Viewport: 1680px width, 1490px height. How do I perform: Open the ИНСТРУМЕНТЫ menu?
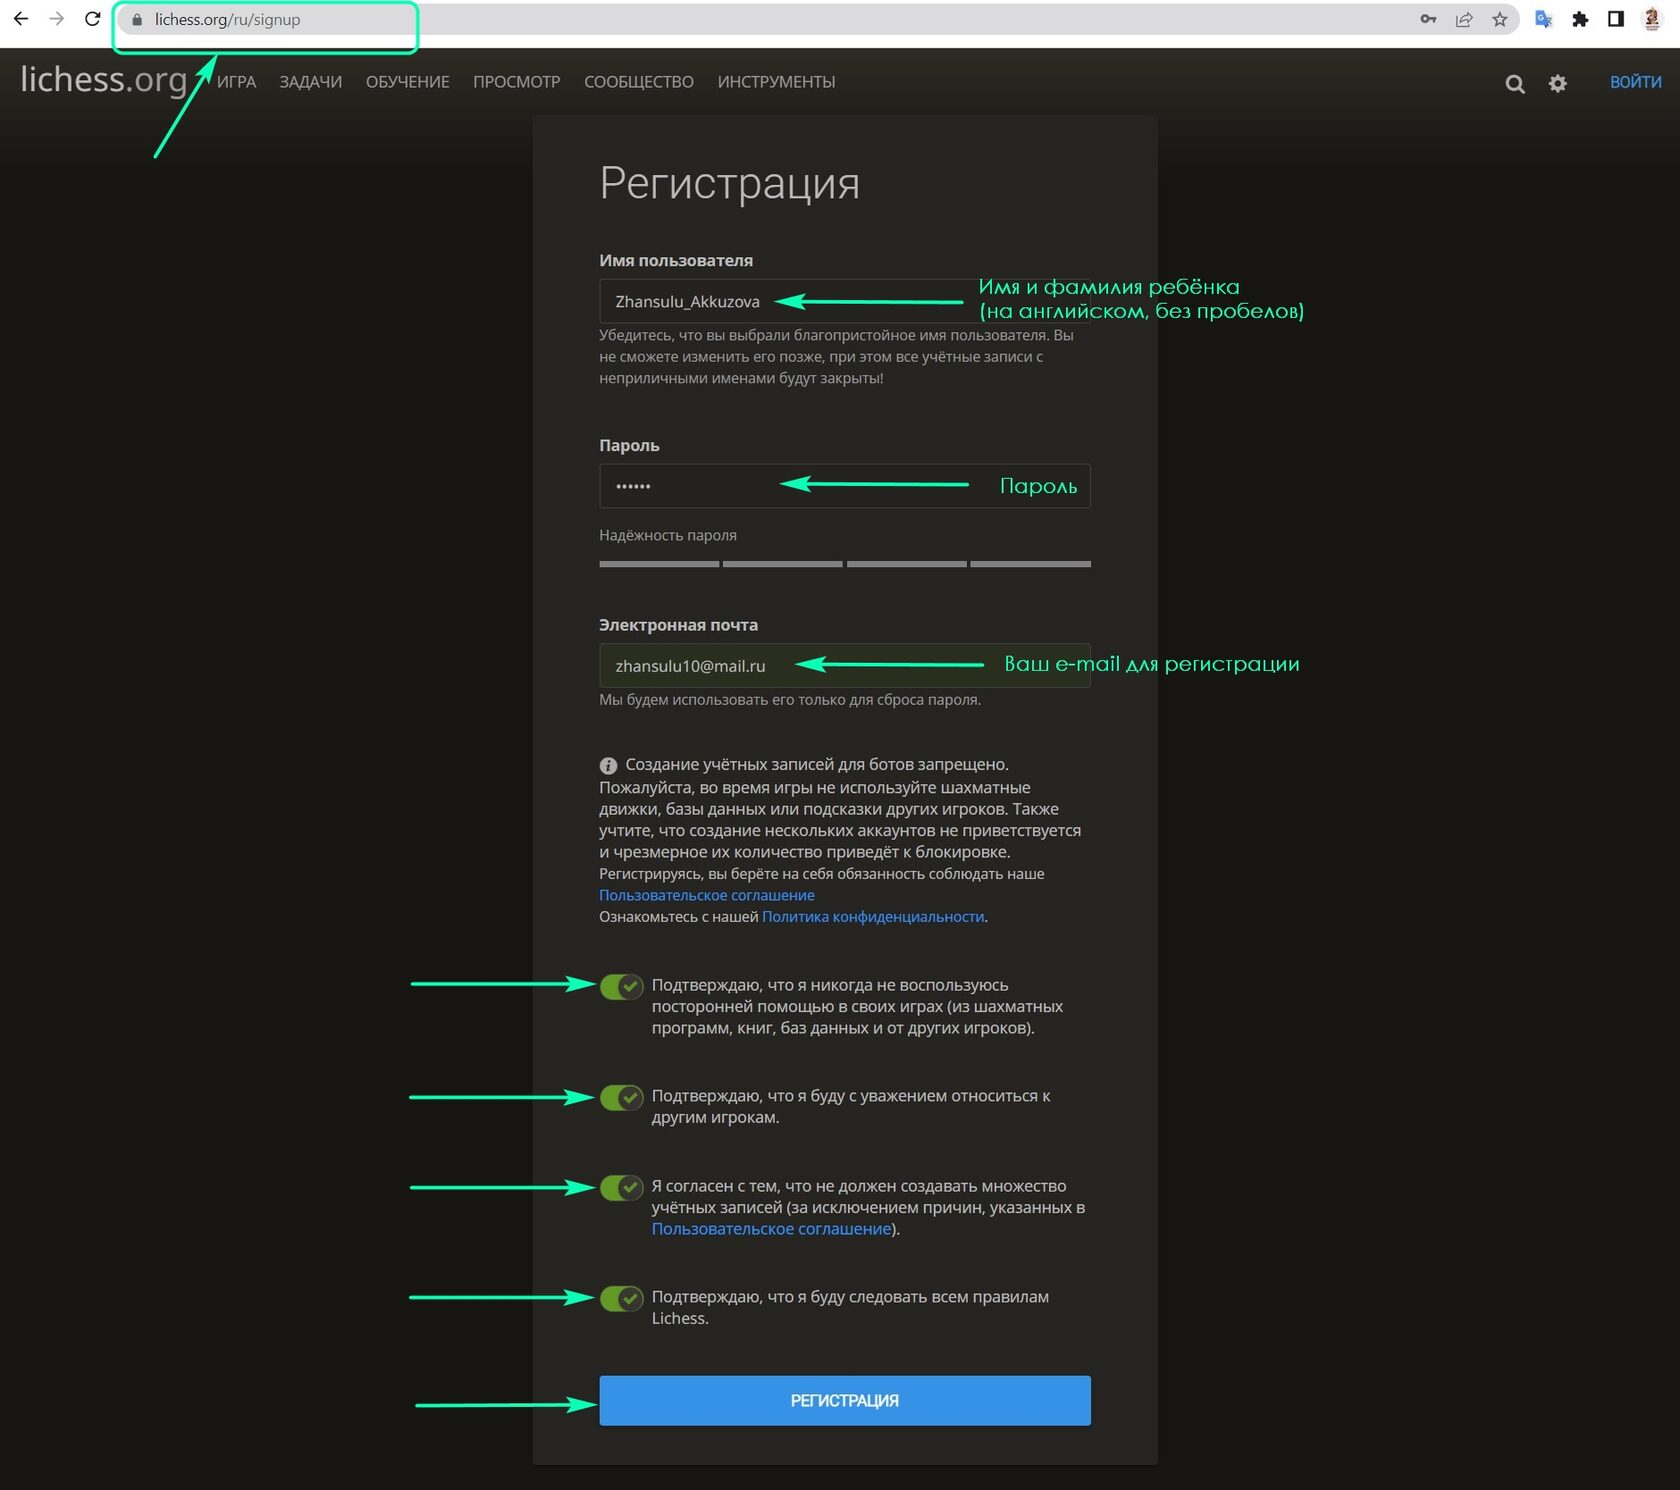[x=777, y=82]
